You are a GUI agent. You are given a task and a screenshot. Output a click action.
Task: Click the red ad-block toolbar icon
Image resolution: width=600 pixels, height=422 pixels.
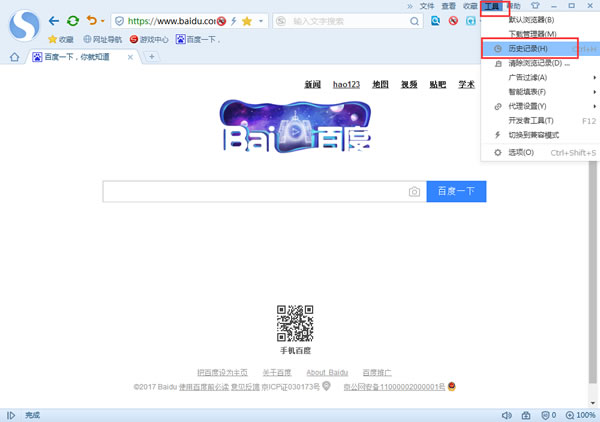[453, 21]
